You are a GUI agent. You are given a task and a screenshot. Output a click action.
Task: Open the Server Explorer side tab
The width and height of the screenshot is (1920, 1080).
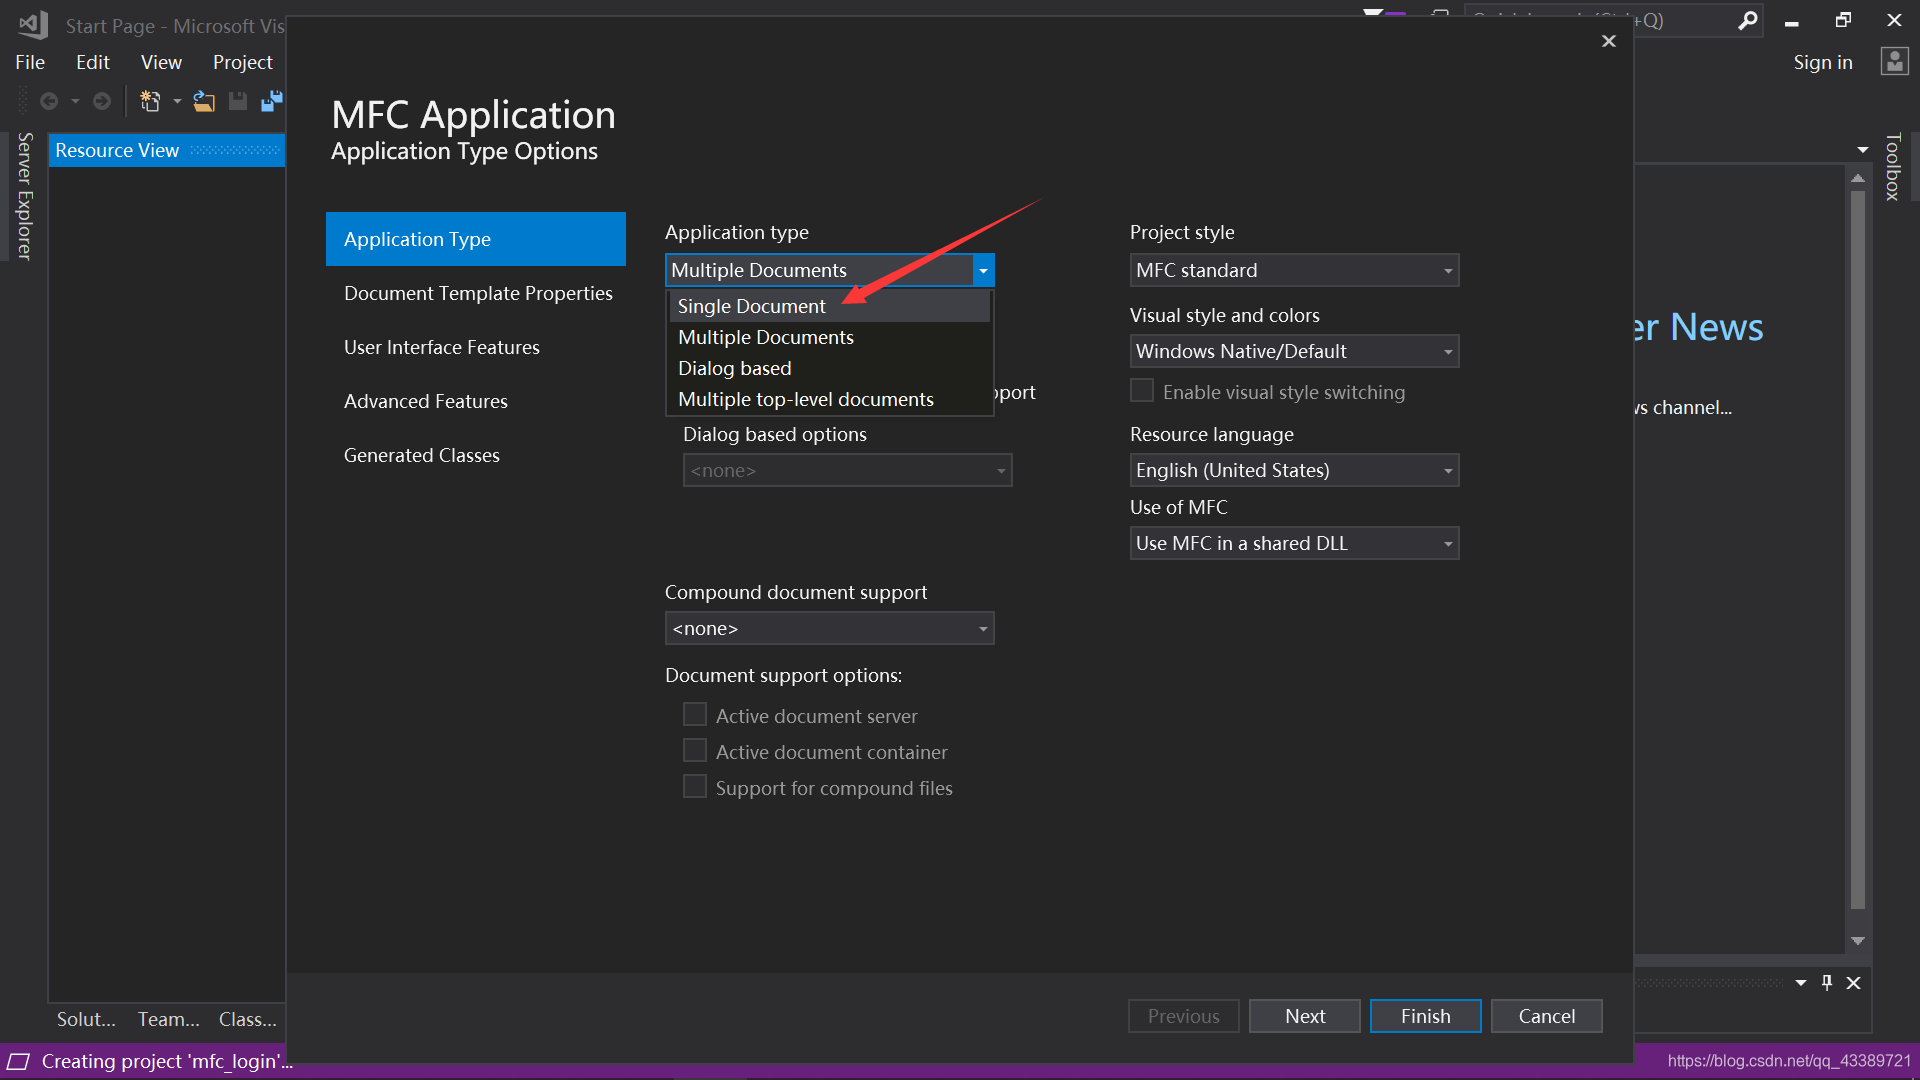click(x=24, y=196)
